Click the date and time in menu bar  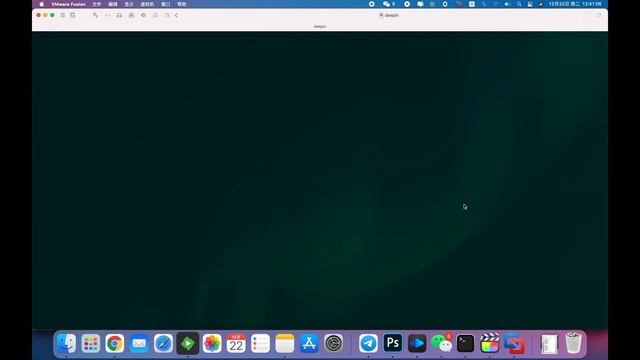point(575,4)
